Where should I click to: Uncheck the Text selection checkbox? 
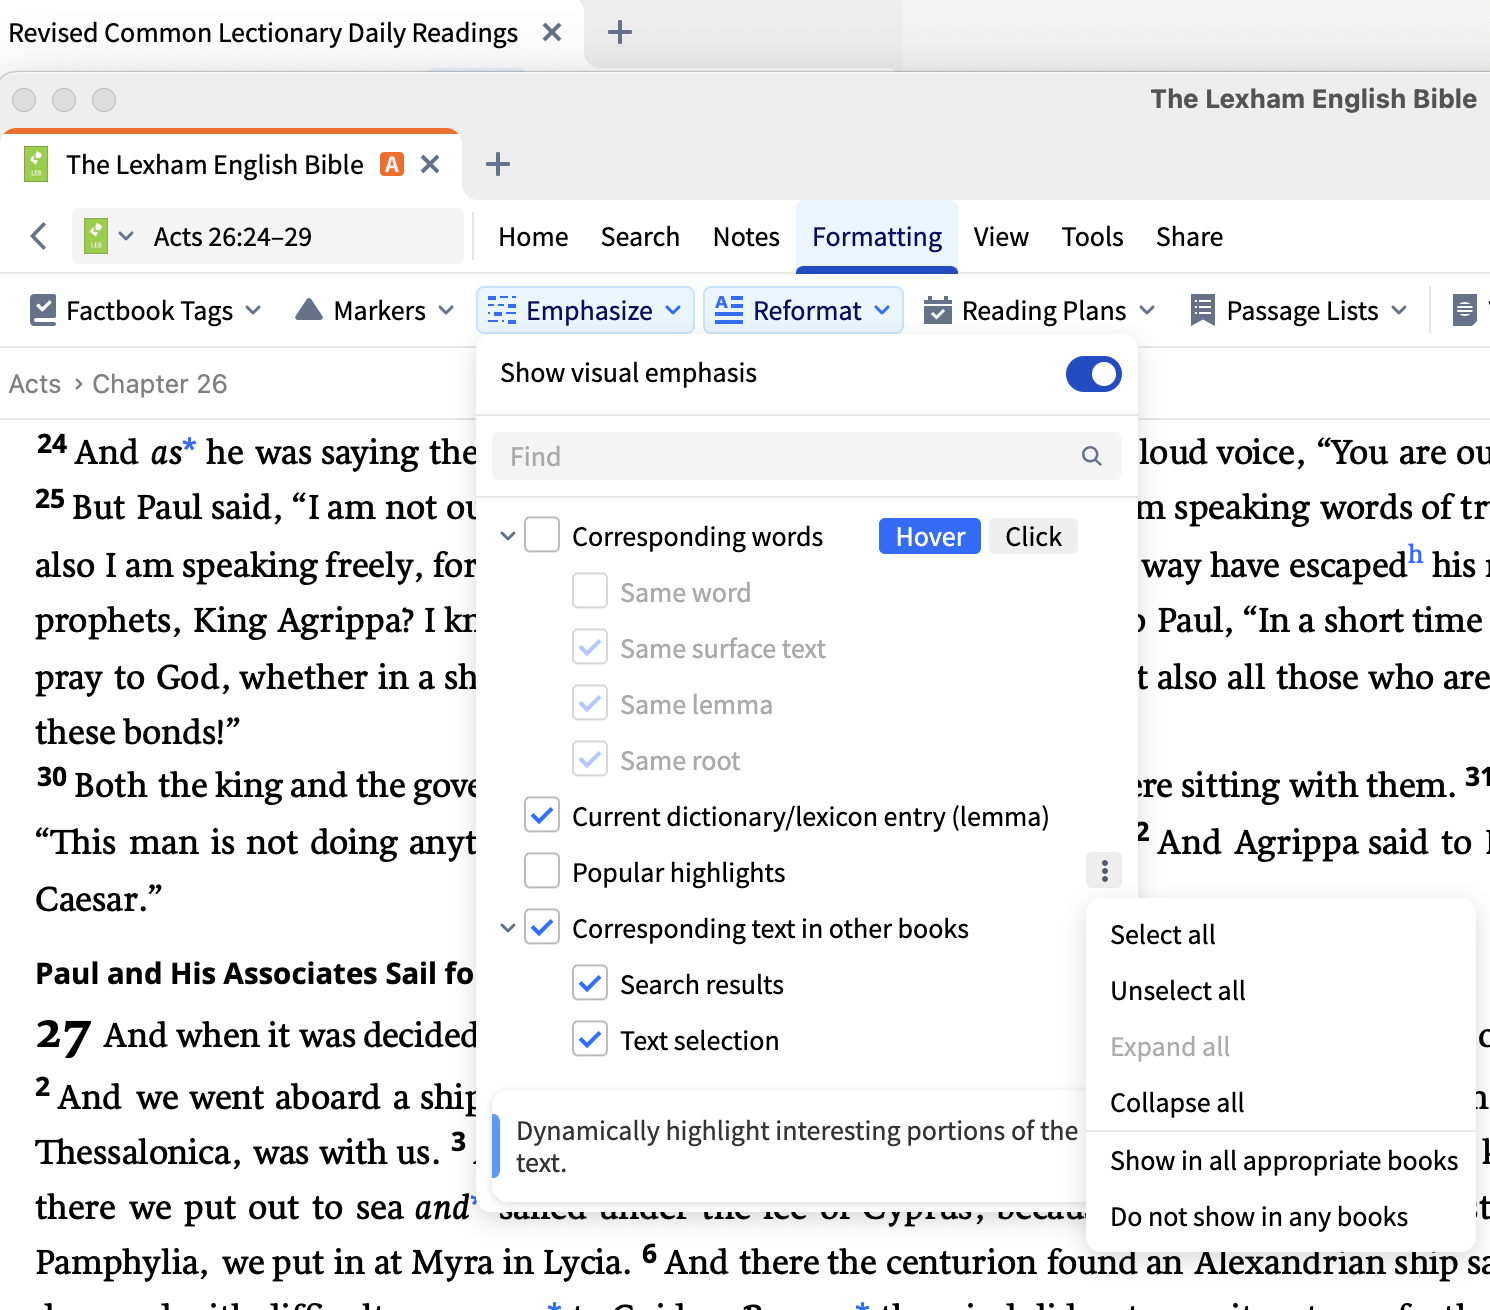click(590, 1039)
